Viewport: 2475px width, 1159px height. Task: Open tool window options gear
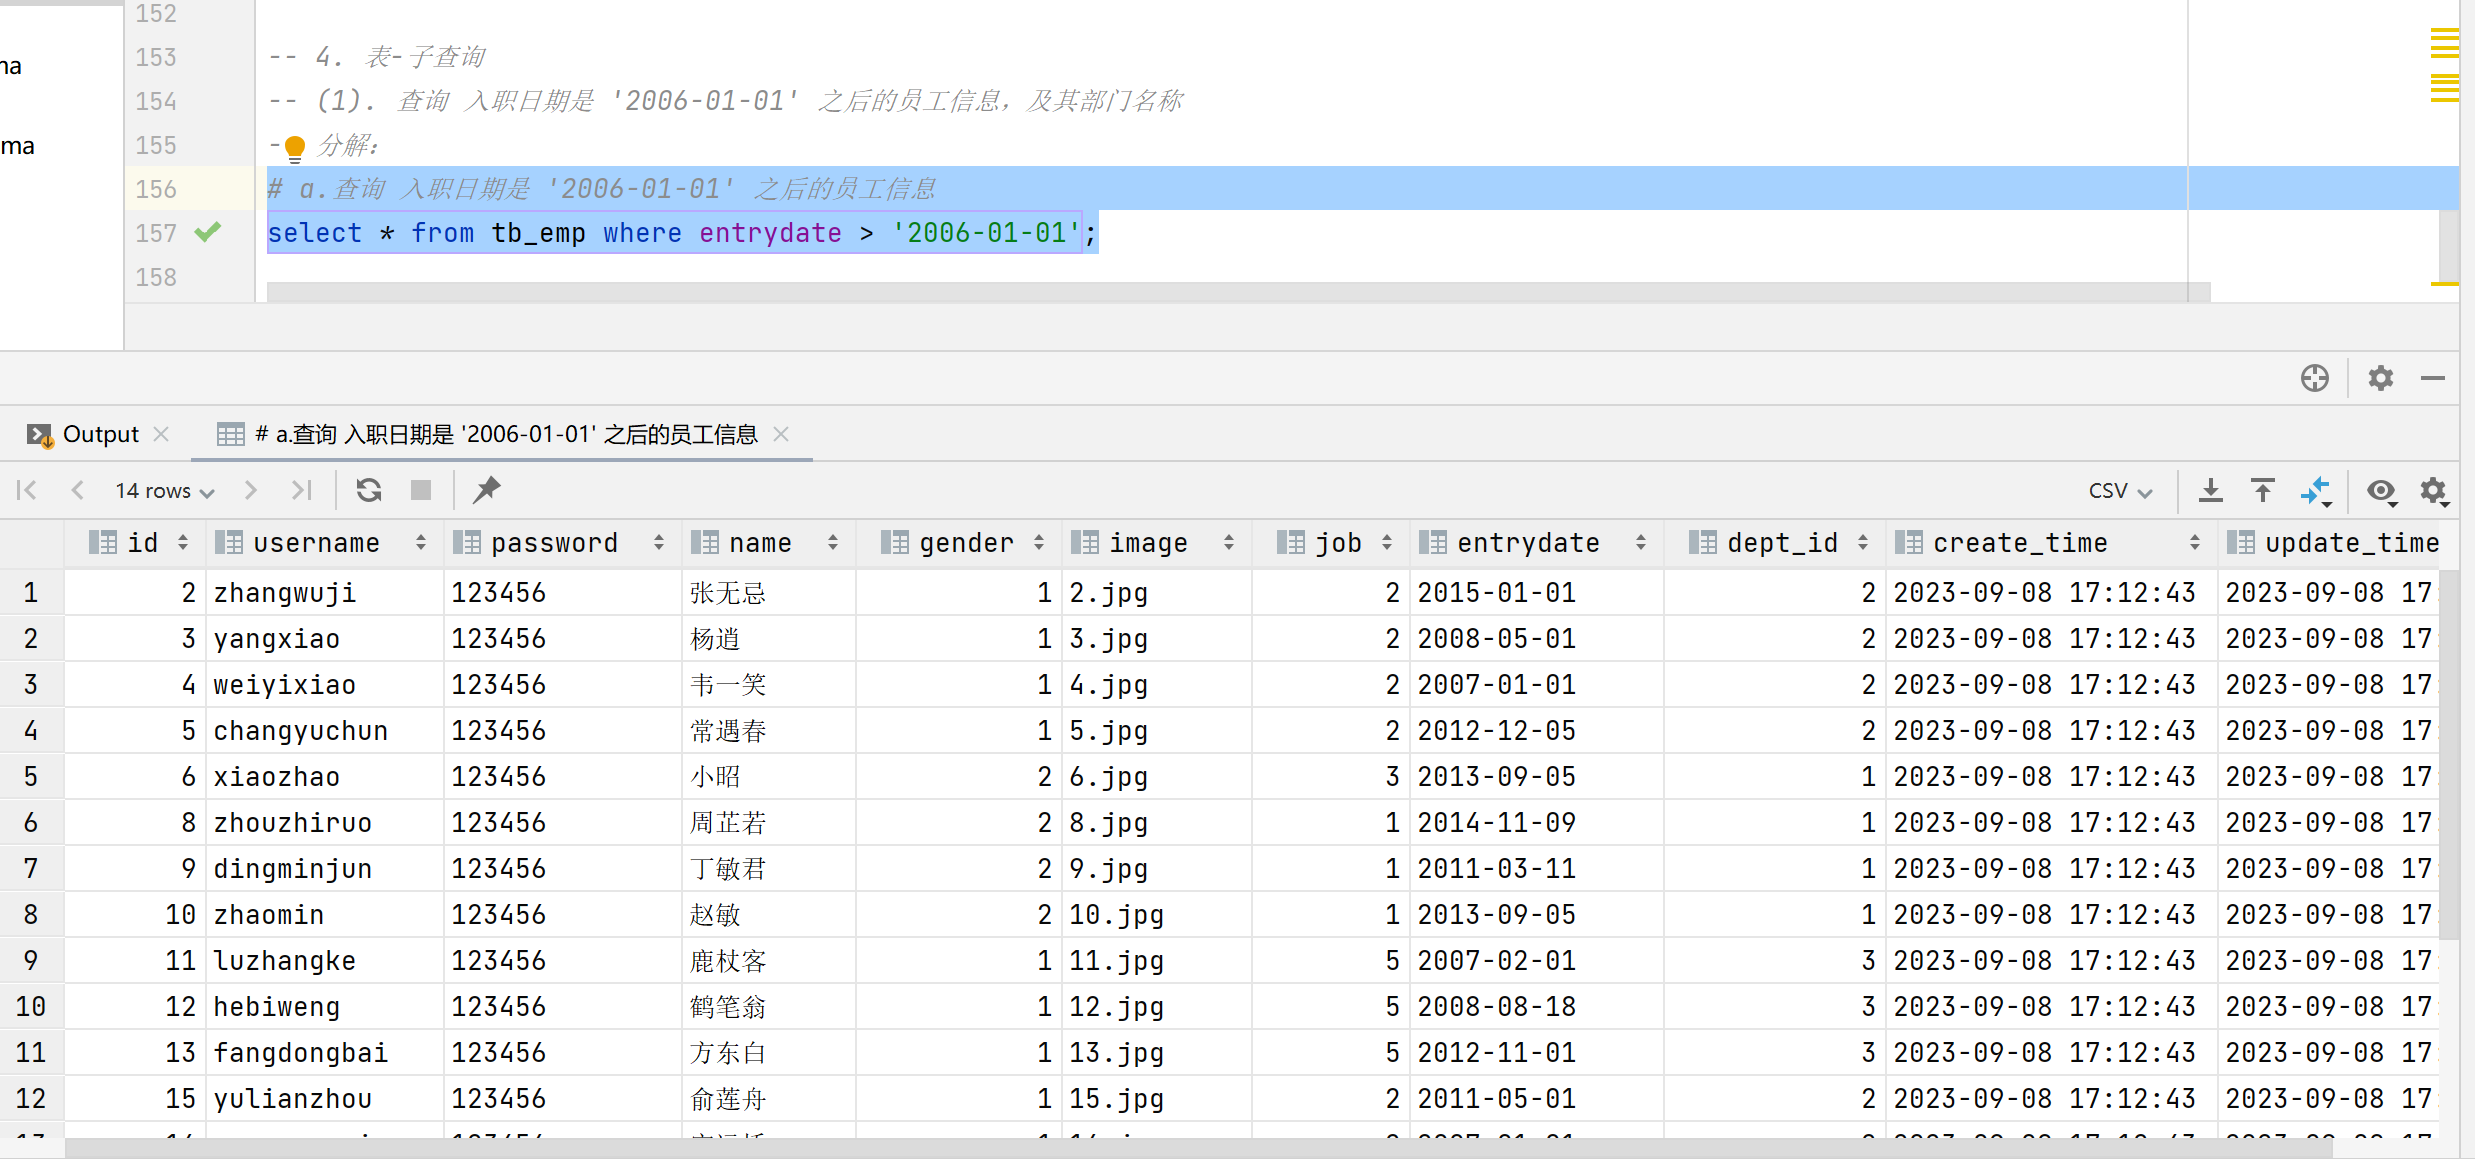click(x=2380, y=378)
